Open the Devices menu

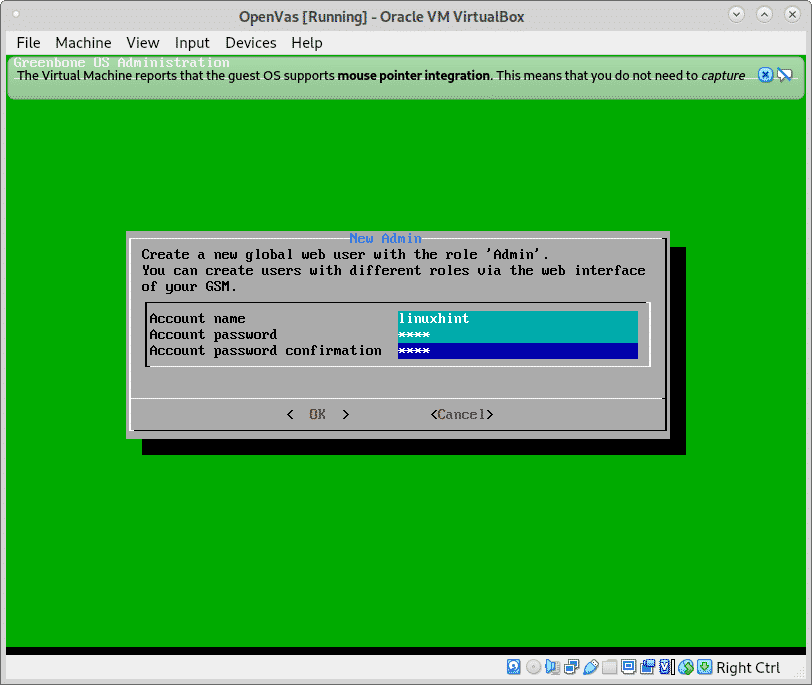(x=251, y=43)
